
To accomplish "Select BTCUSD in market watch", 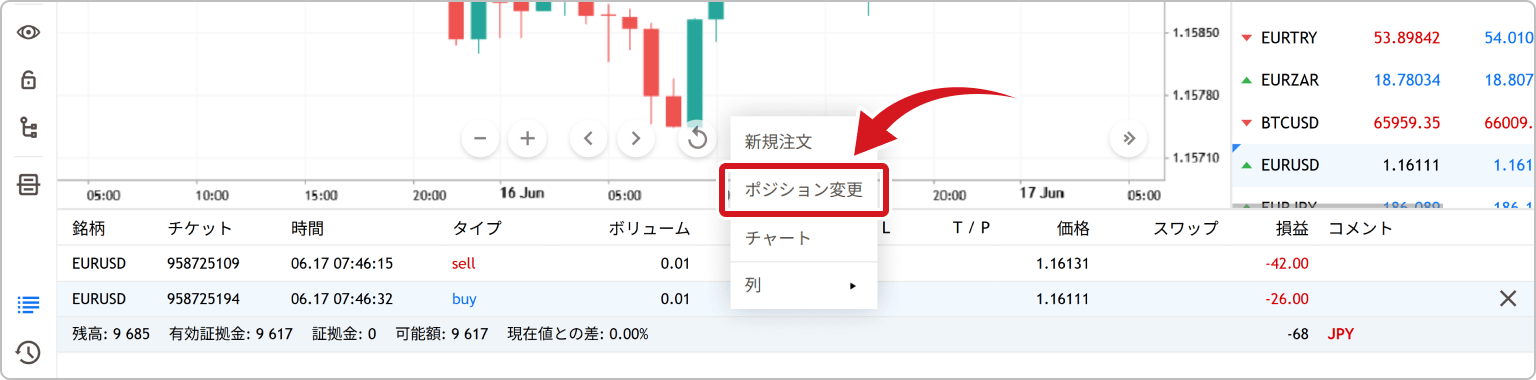I will click(1290, 123).
